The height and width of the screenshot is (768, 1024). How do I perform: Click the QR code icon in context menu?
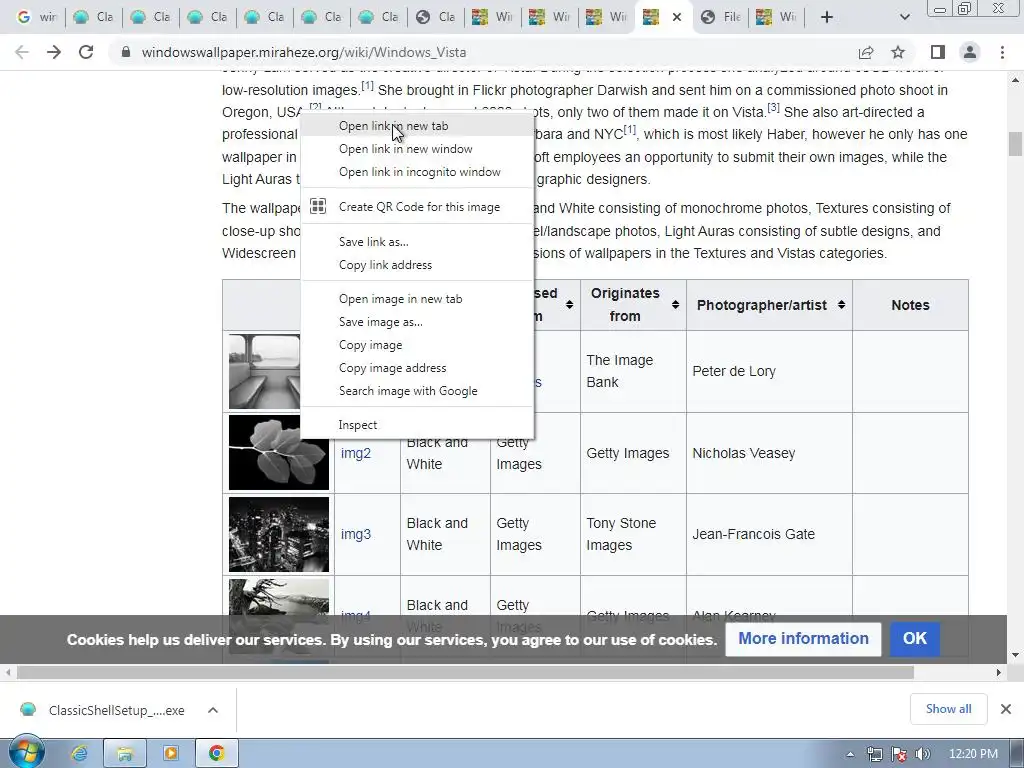pyautogui.click(x=318, y=206)
